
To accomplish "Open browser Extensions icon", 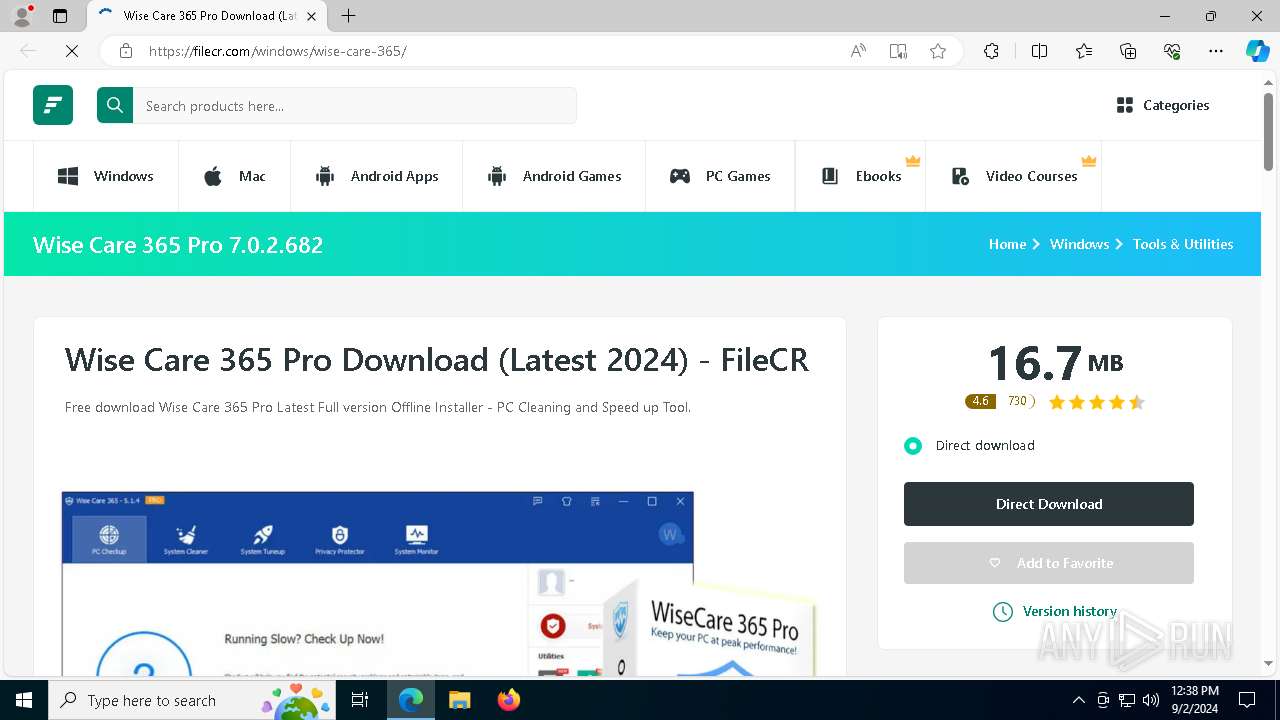I will (991, 51).
